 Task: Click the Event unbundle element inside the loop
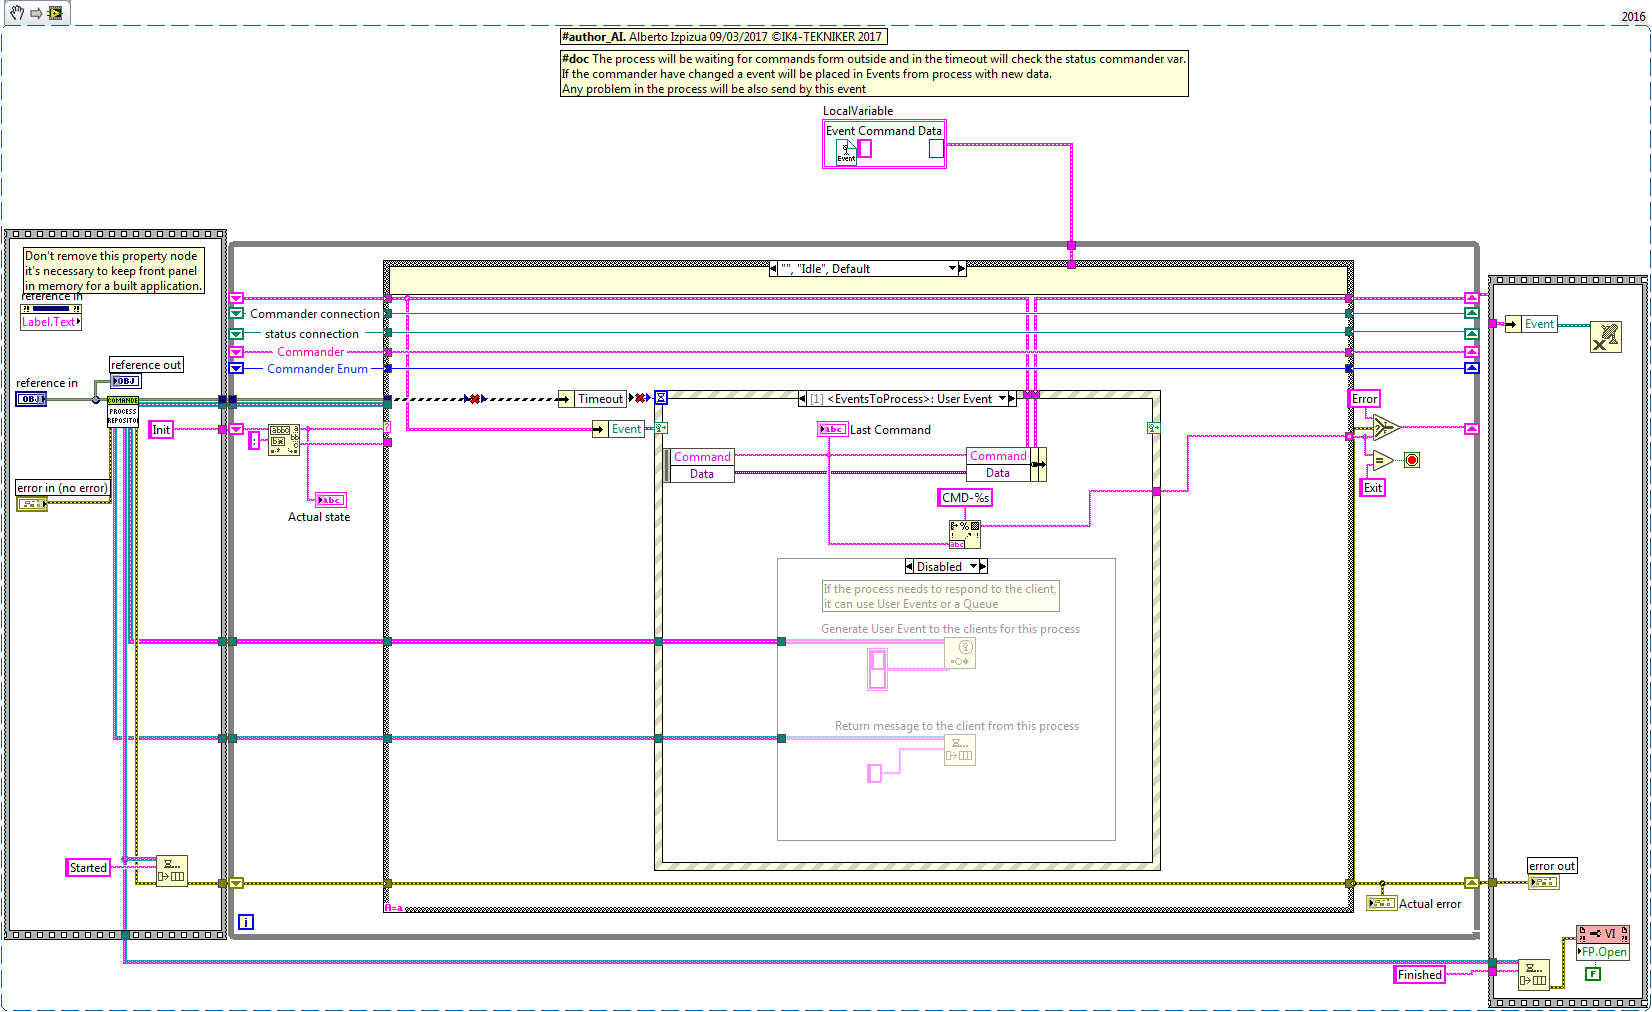tap(619, 429)
